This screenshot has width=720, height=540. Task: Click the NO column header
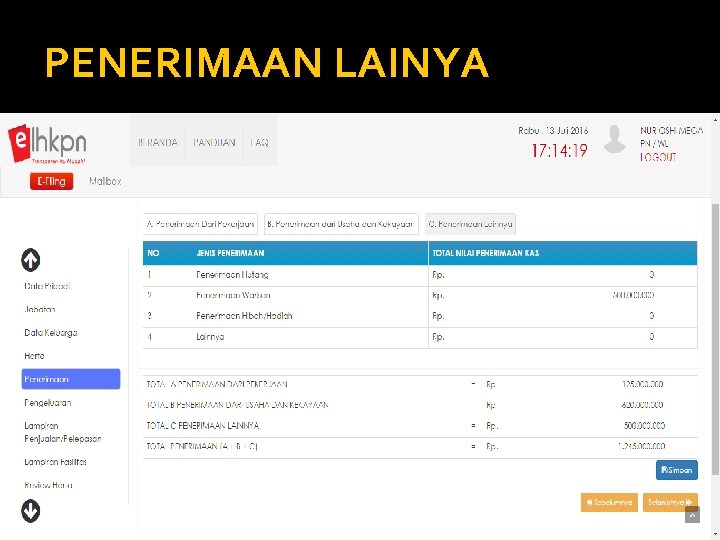[x=153, y=253]
